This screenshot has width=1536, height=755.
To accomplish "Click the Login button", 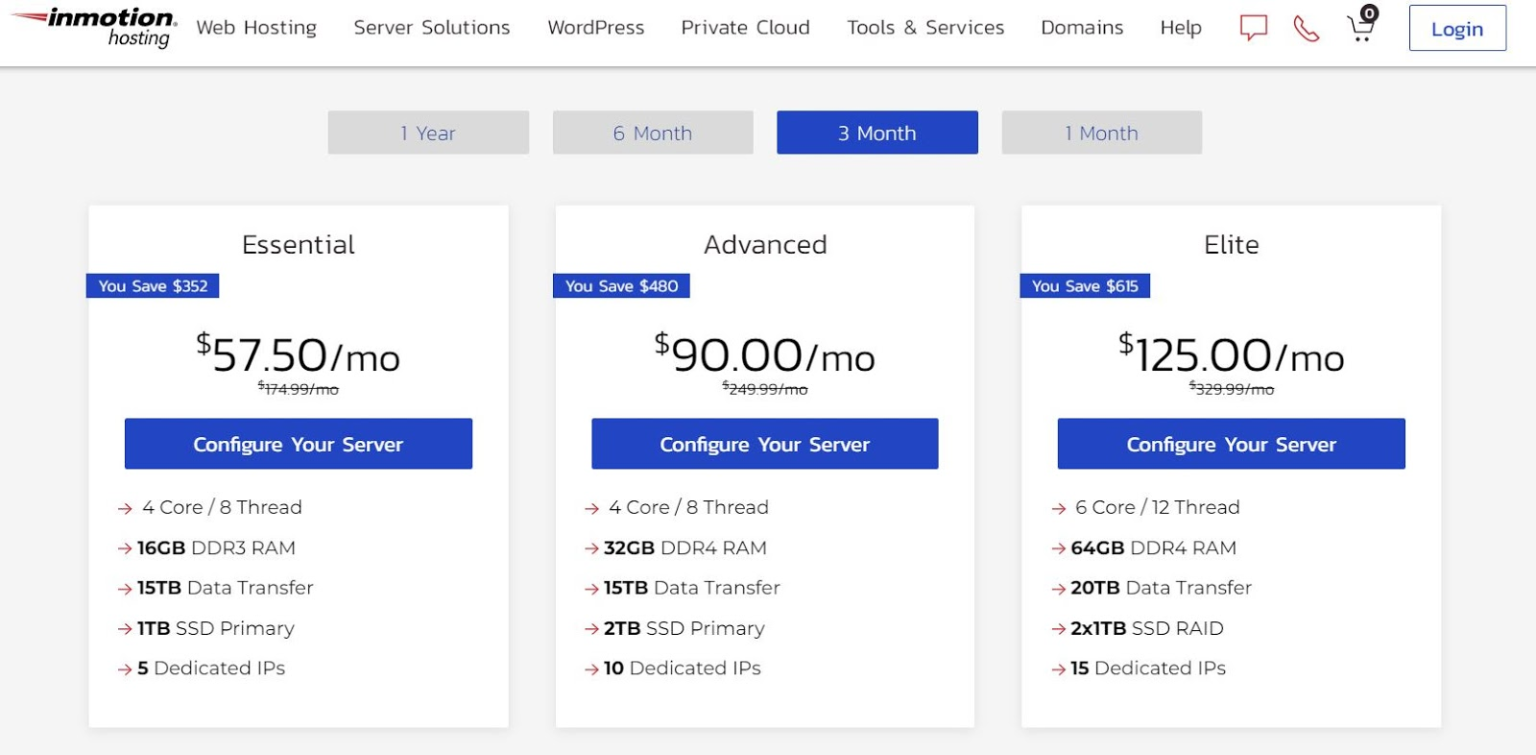I will [1457, 29].
